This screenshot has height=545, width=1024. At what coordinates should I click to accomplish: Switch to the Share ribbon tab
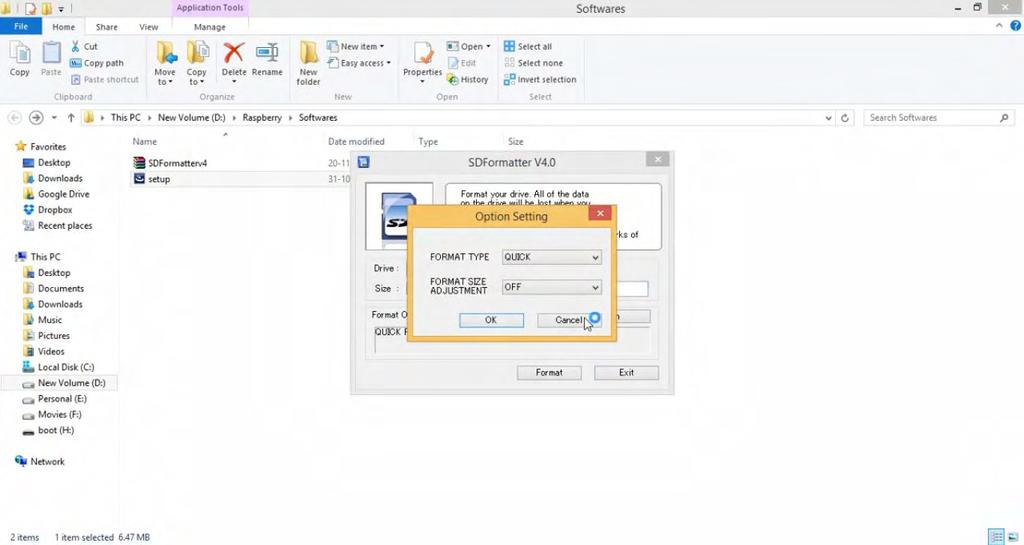tap(106, 27)
